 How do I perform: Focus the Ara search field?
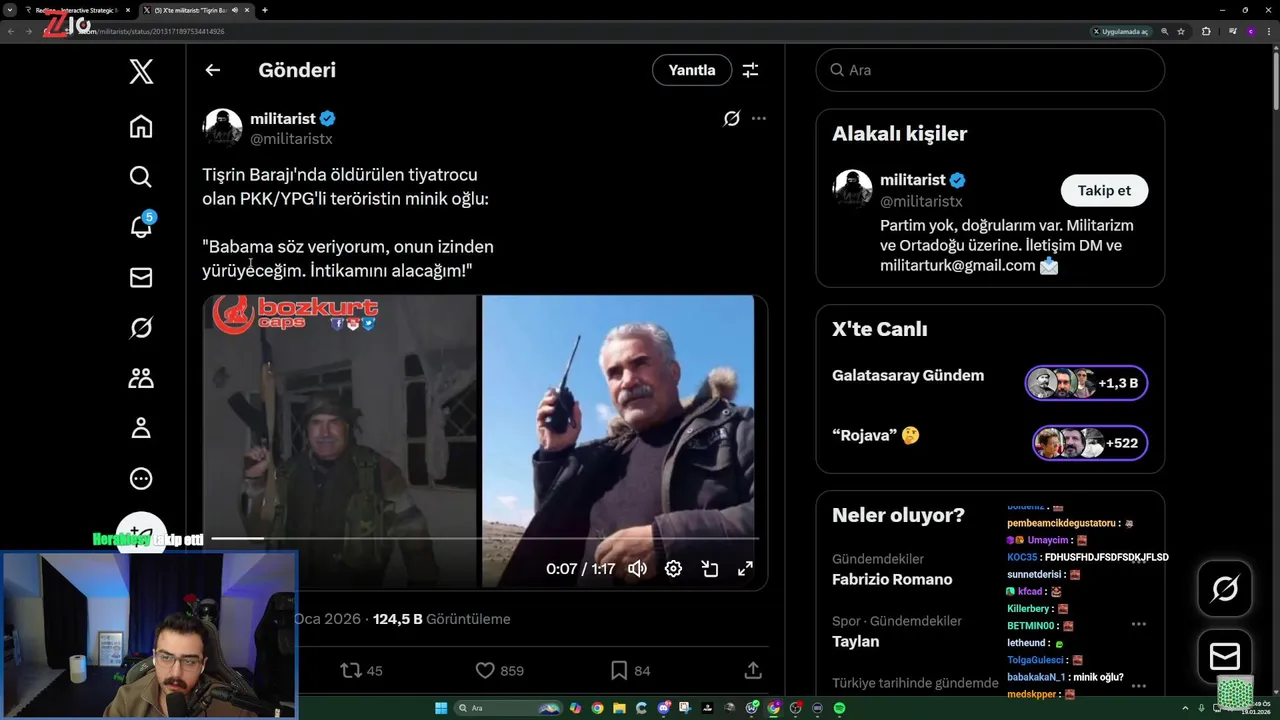click(990, 70)
